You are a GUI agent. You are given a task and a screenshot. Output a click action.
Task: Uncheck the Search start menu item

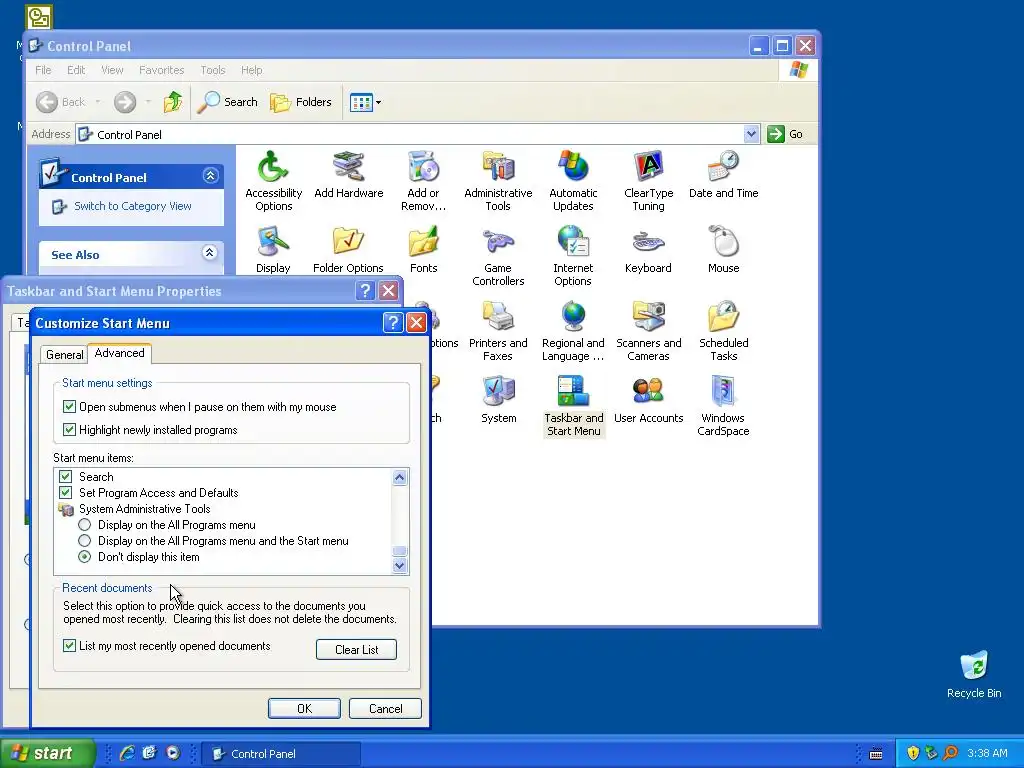coord(65,477)
